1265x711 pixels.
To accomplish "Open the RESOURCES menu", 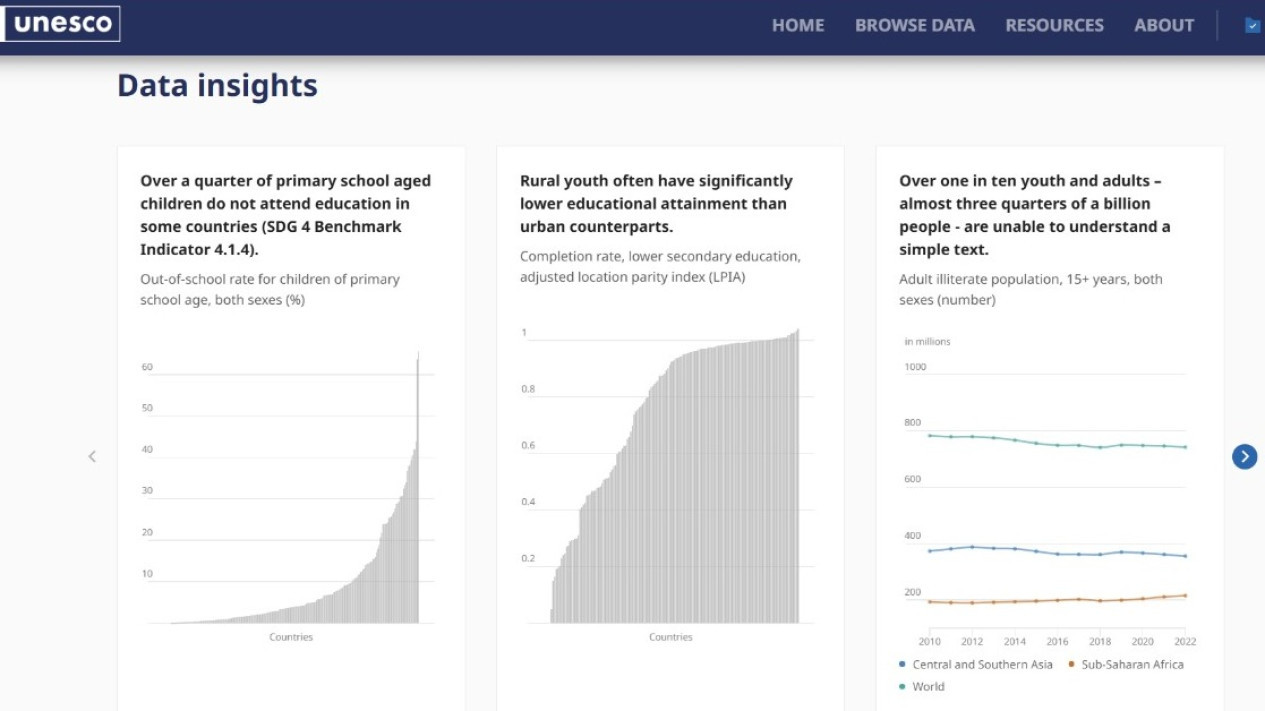I will tap(1054, 25).
